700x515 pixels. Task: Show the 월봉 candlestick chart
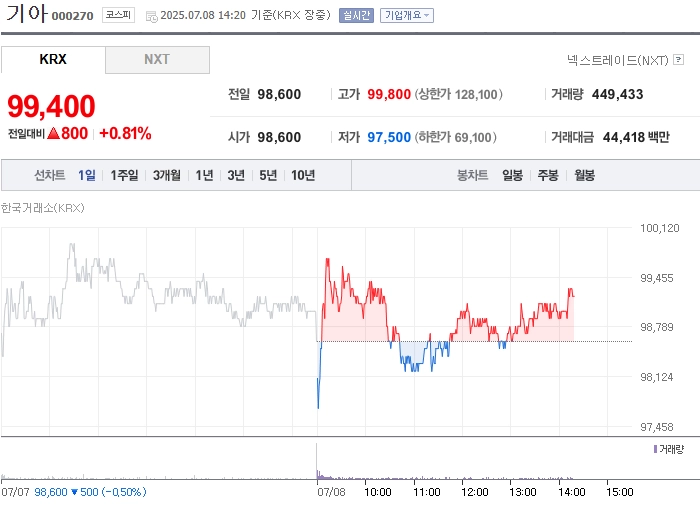pyautogui.click(x=584, y=175)
